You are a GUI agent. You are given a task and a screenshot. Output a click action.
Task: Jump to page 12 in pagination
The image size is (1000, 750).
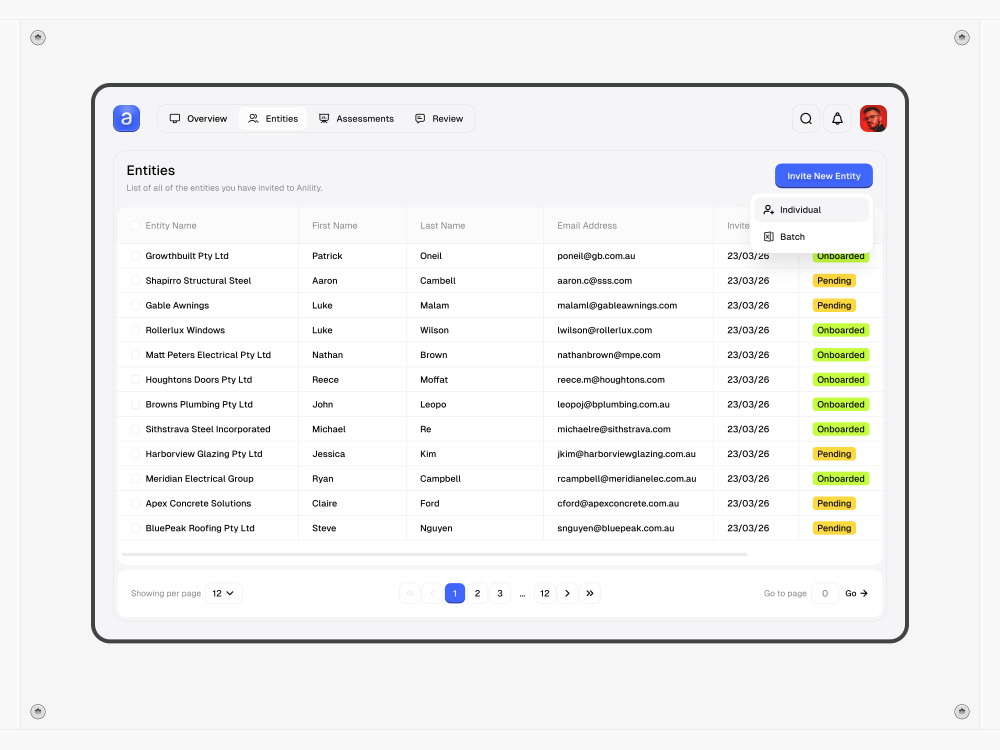click(545, 593)
